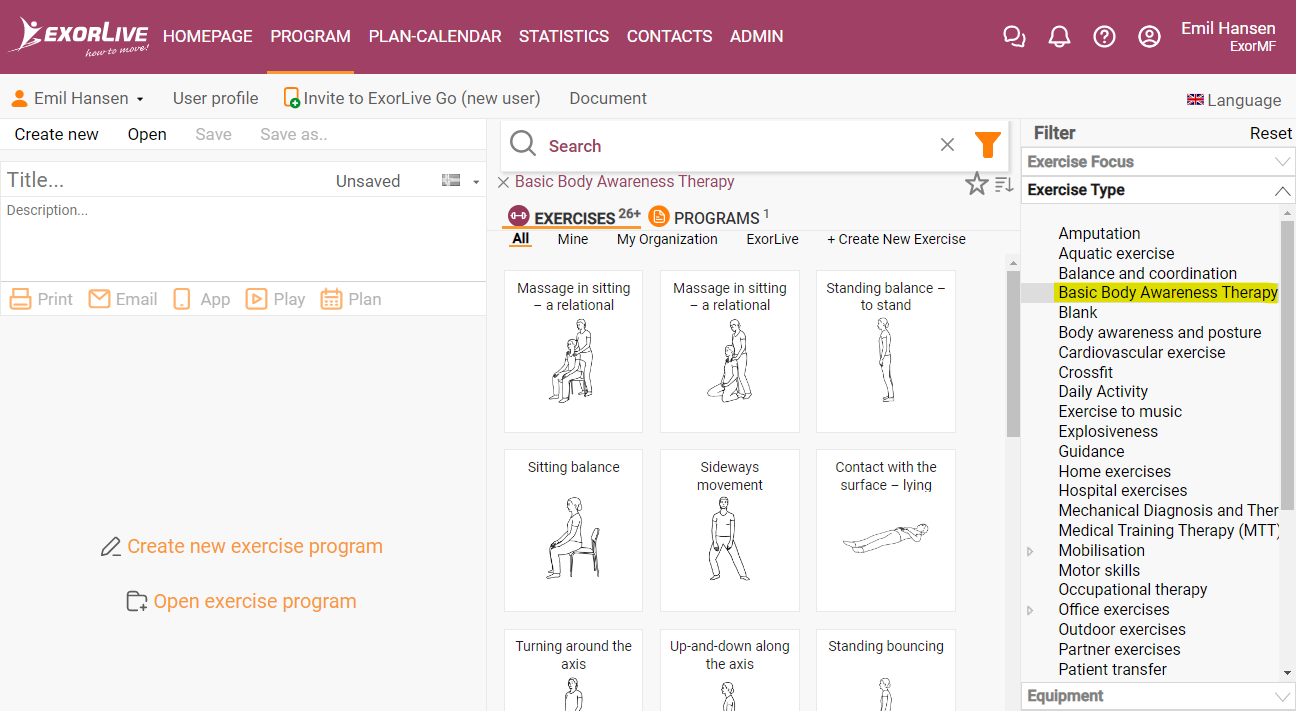Reset the filter
Viewport: 1296px width, 711px height.
(1271, 133)
